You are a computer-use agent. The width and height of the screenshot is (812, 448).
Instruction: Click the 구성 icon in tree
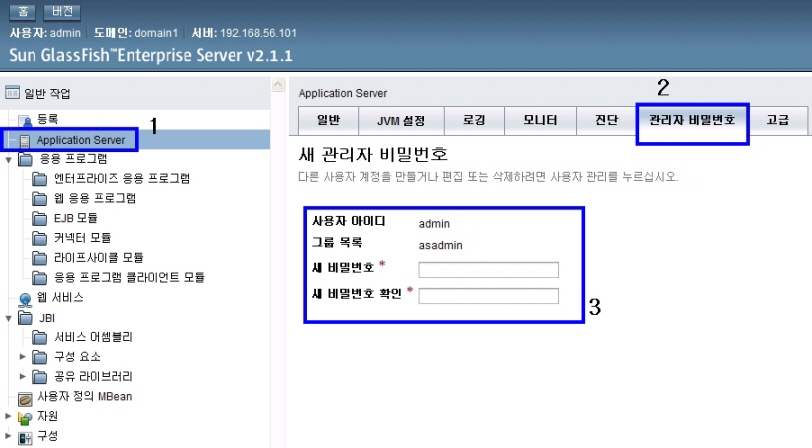pos(25,437)
